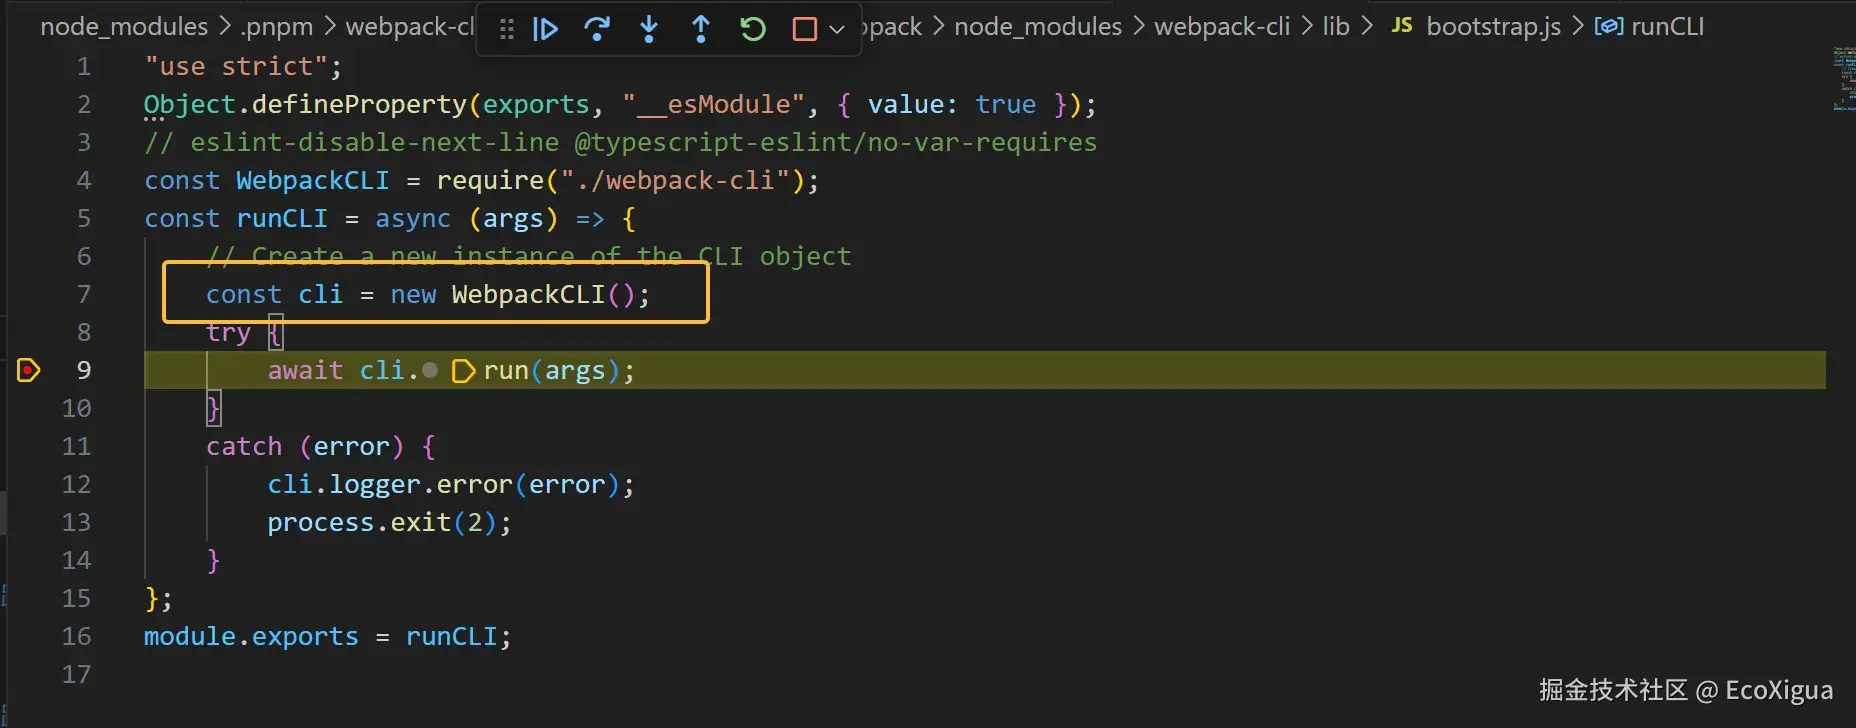
Task: Click the debug Step Into button
Action: tap(649, 29)
